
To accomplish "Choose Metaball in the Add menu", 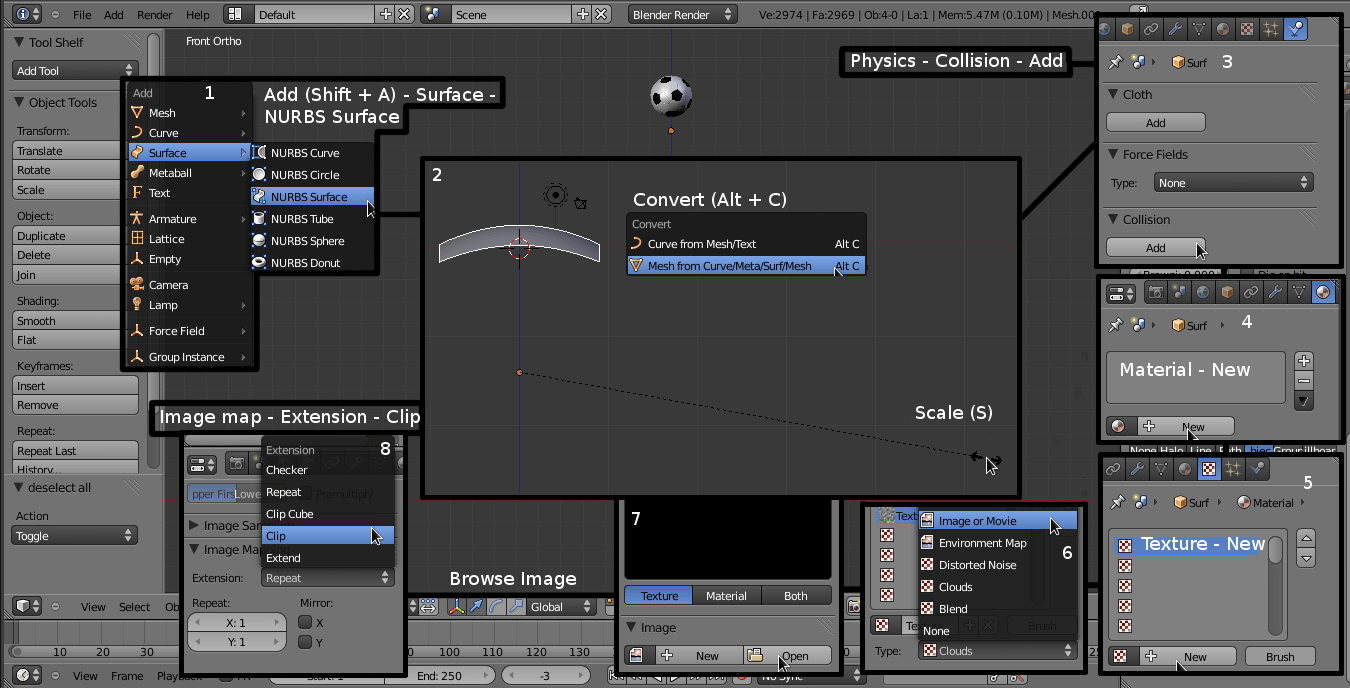I will point(189,173).
